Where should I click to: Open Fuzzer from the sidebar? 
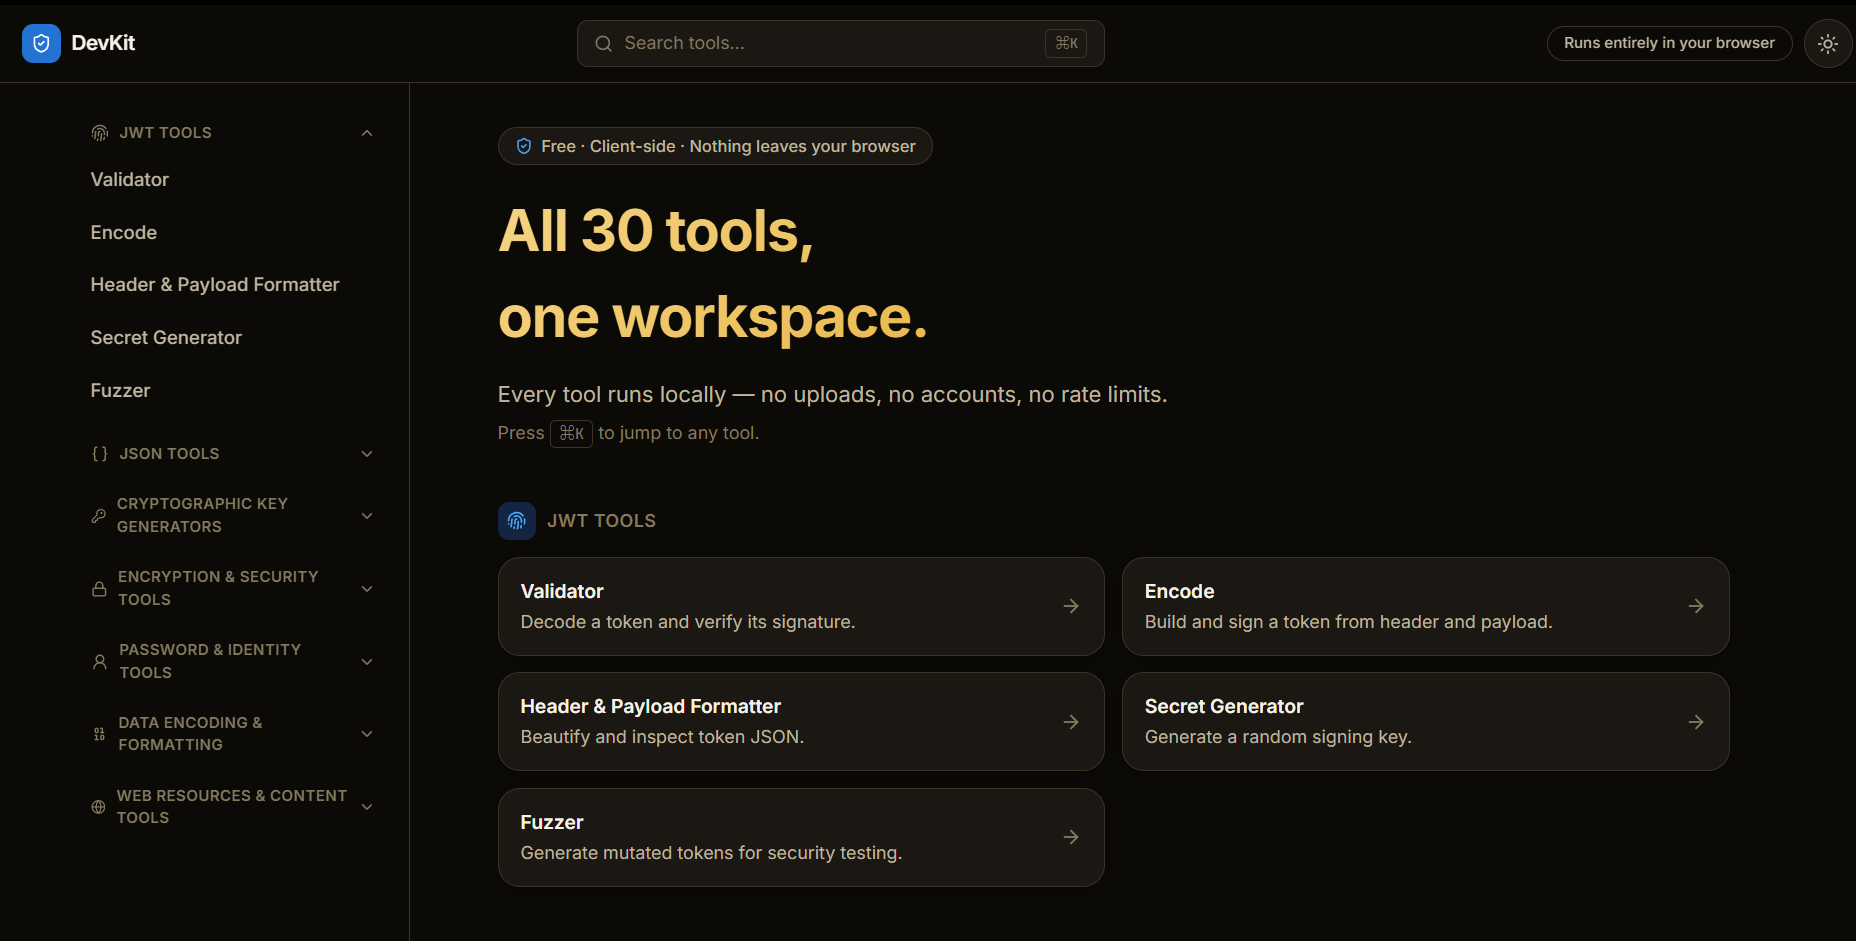click(120, 391)
